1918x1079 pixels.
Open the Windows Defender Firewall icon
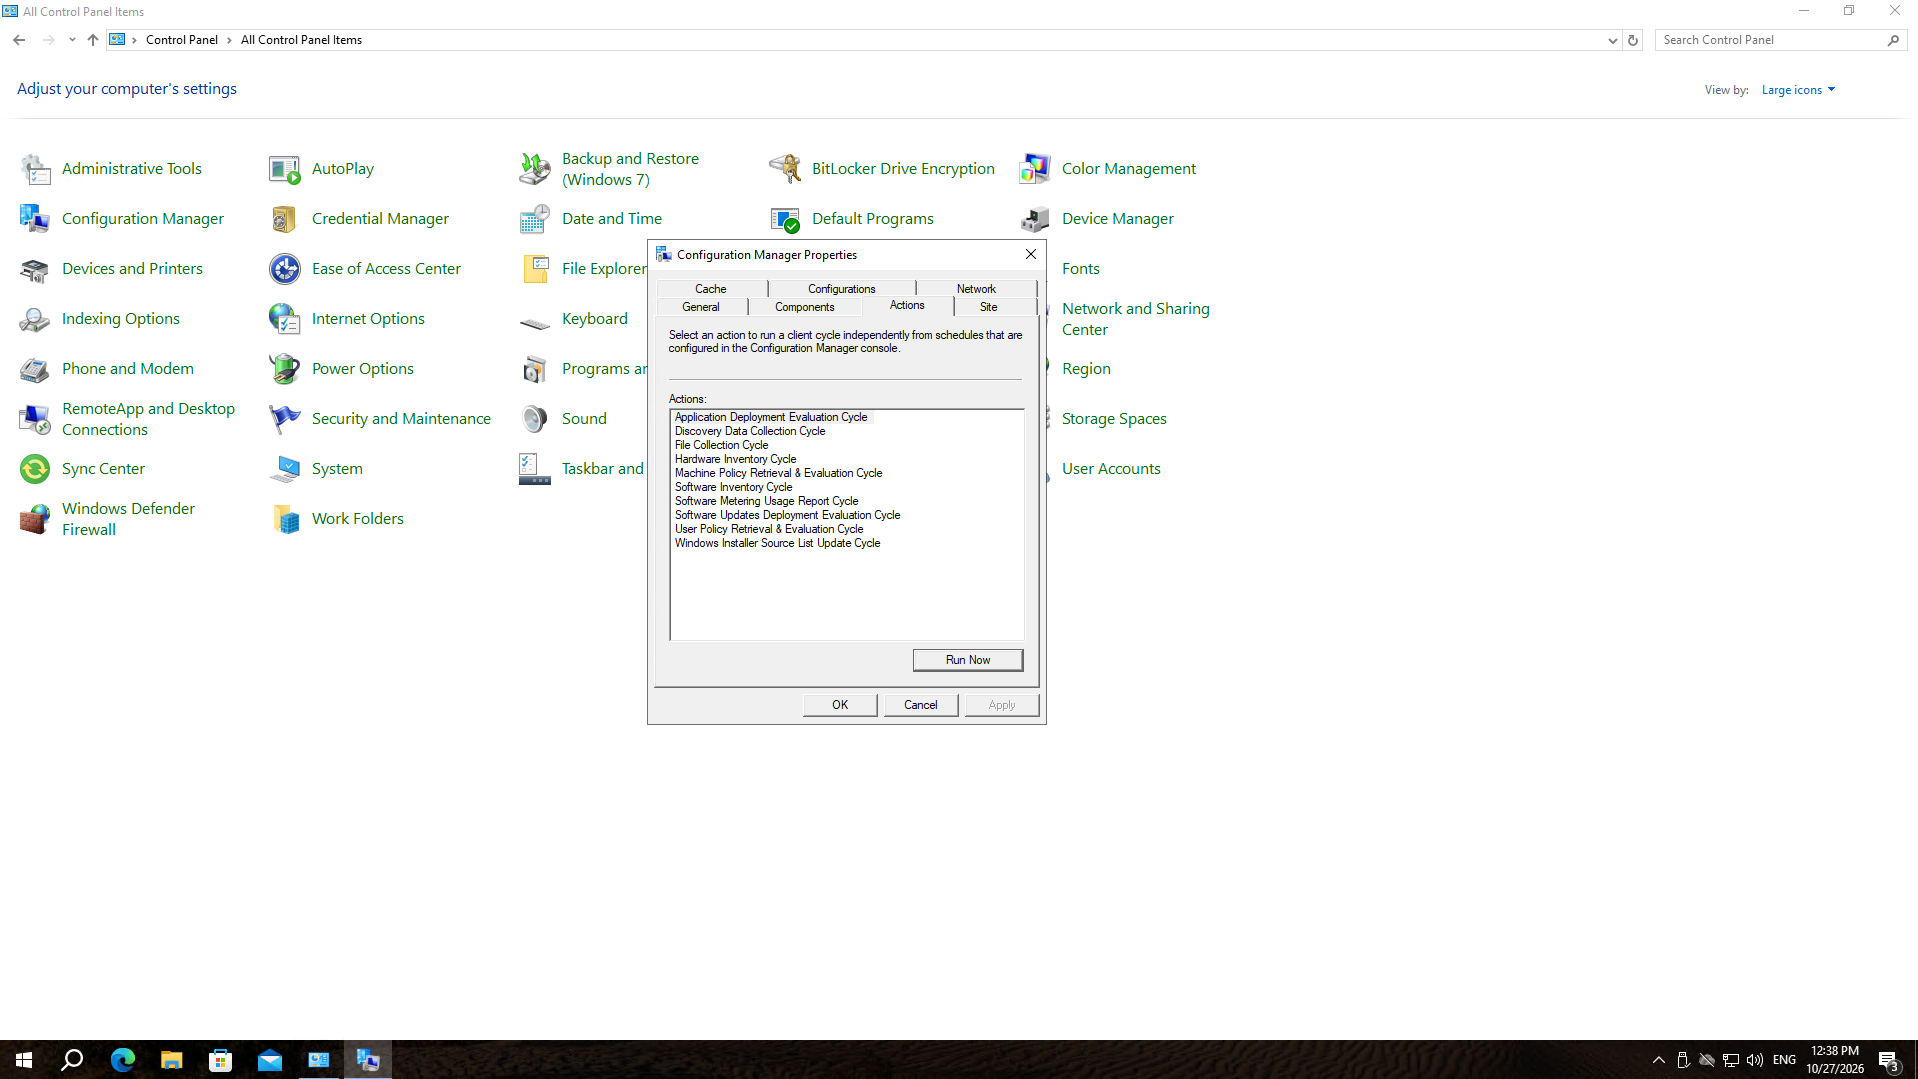(x=35, y=519)
